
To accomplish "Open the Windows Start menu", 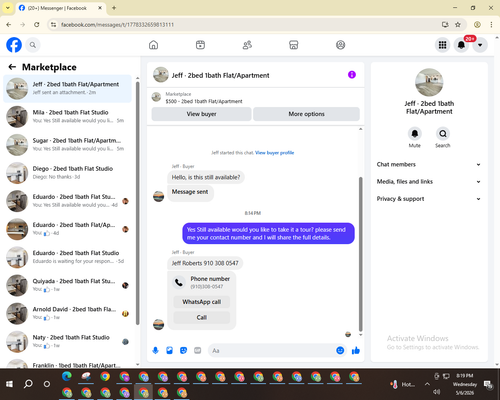I will pos(9,384).
